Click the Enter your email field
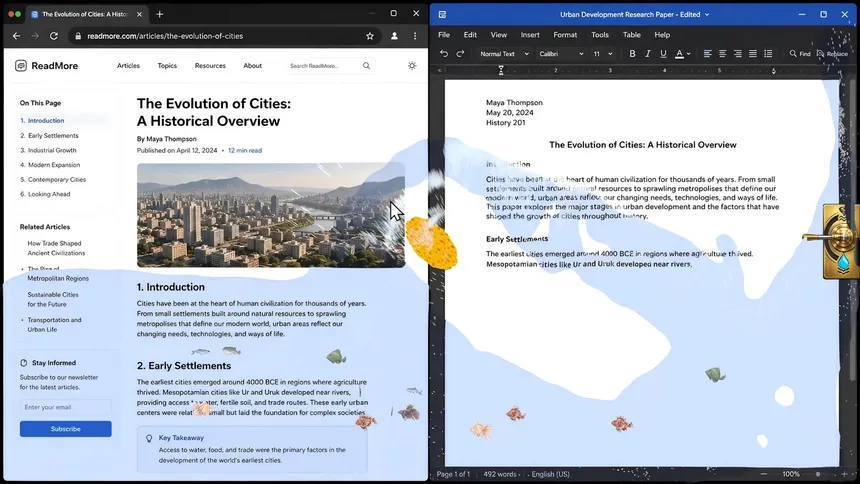 click(x=65, y=407)
